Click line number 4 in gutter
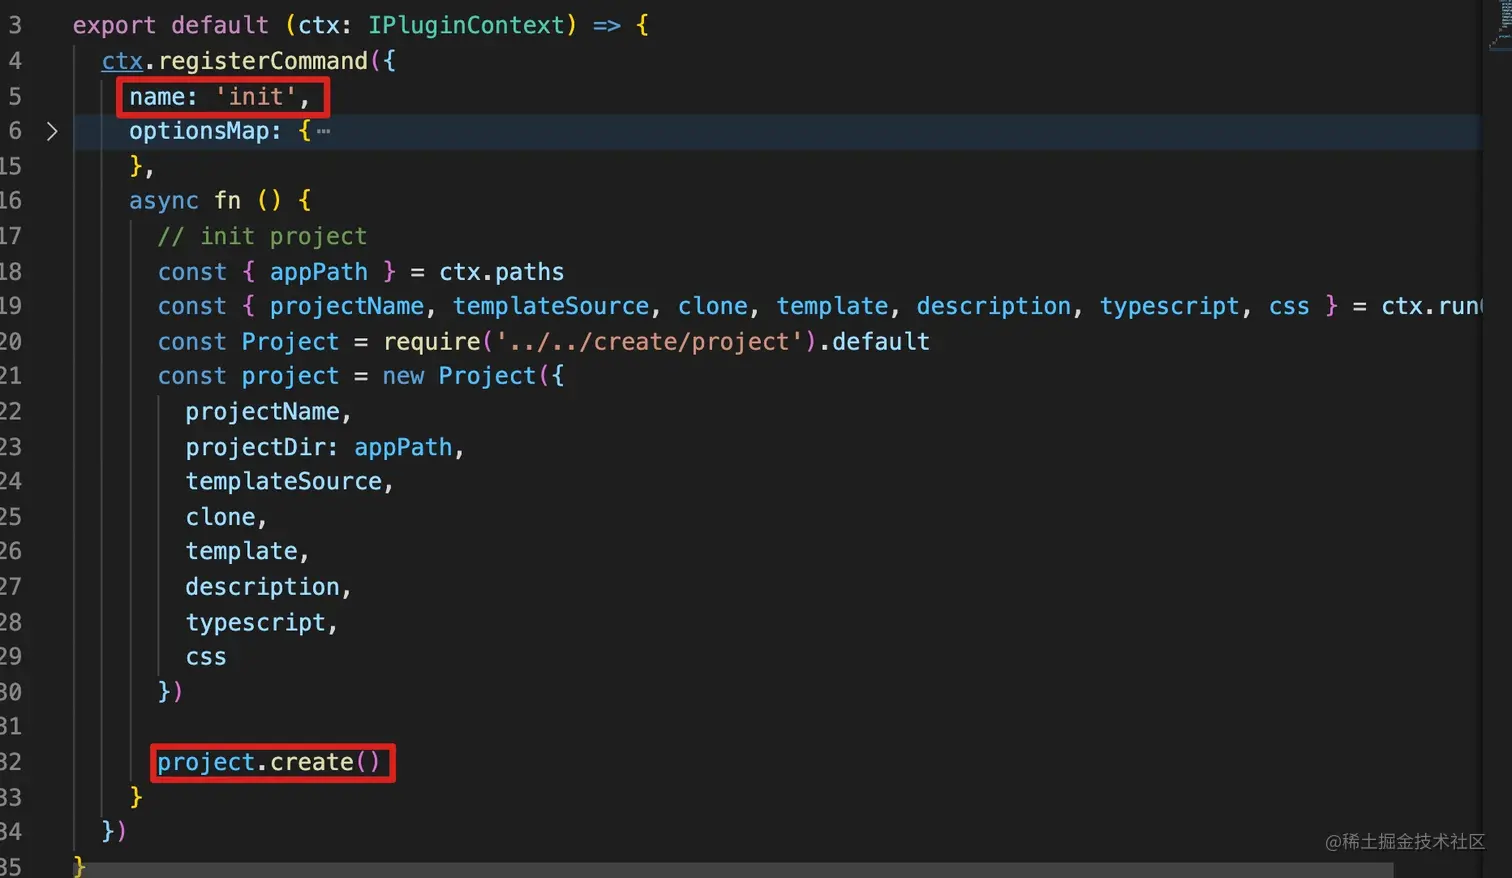 click(14, 61)
